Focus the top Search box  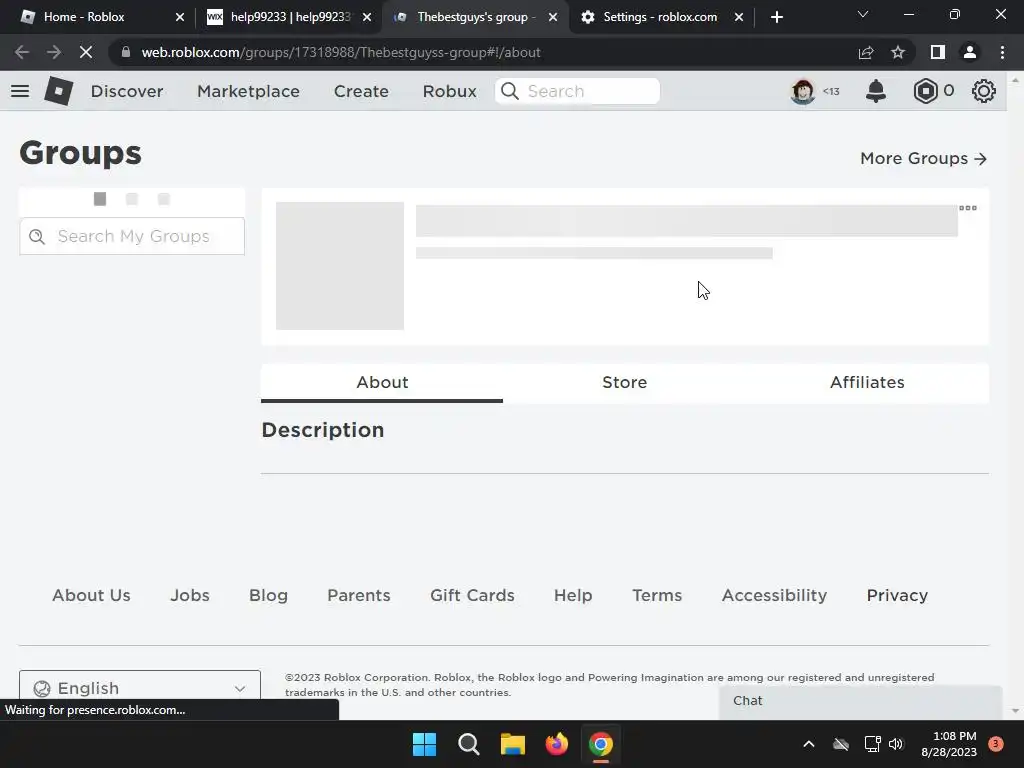577,91
